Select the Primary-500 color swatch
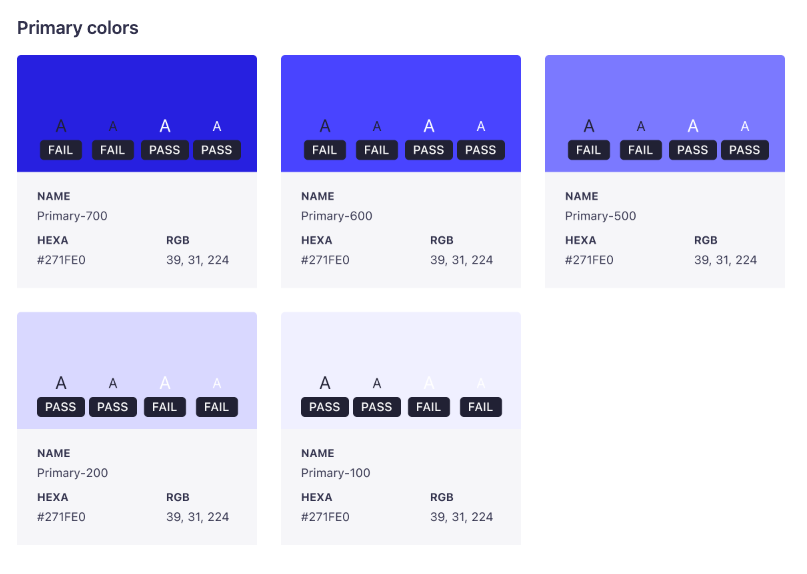Viewport: 807px width, 574px height. coord(665,113)
